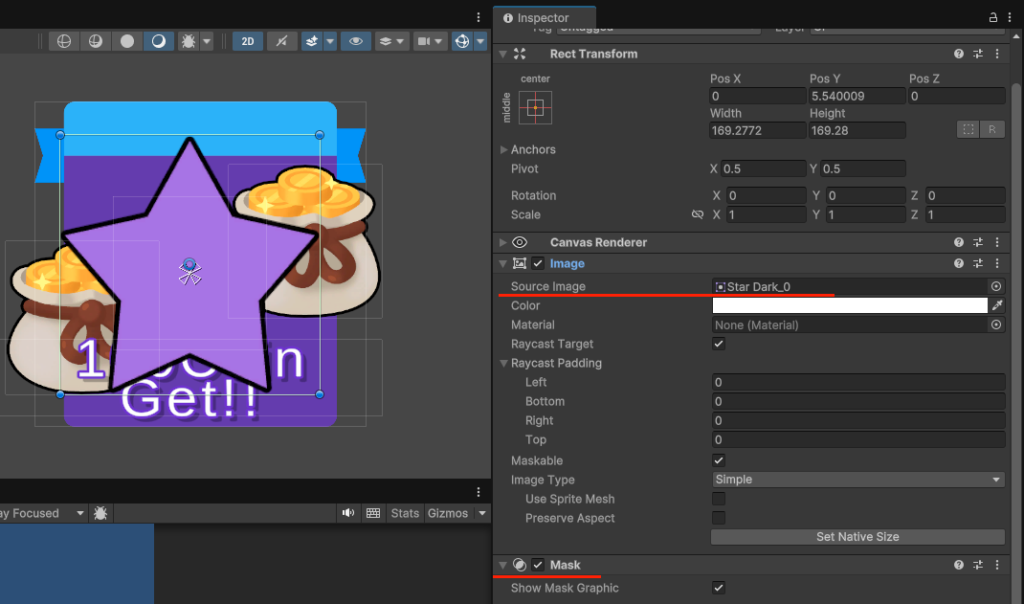
Task: Open Canvas Renderer presets icon
Action: (x=978, y=242)
